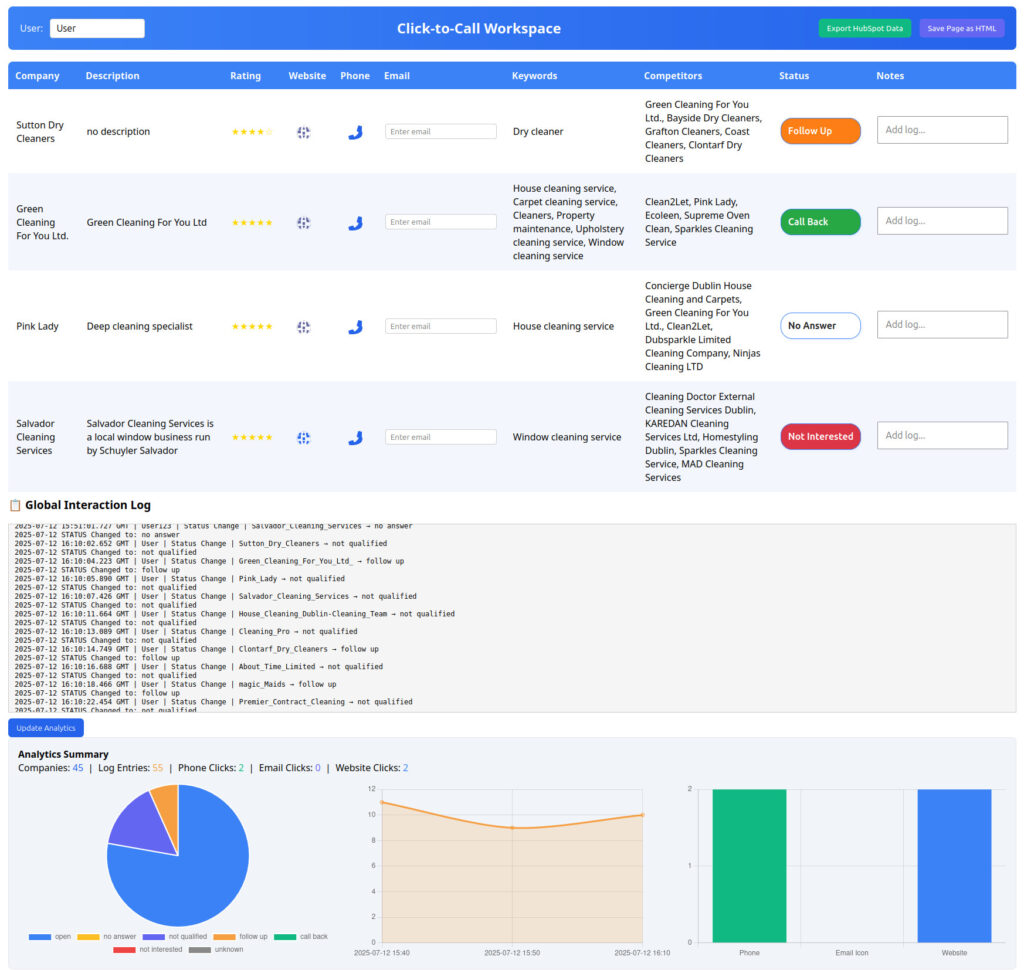Click the star rating for Sutton Dry Cleaners
The image size is (1024, 970).
[252, 132]
